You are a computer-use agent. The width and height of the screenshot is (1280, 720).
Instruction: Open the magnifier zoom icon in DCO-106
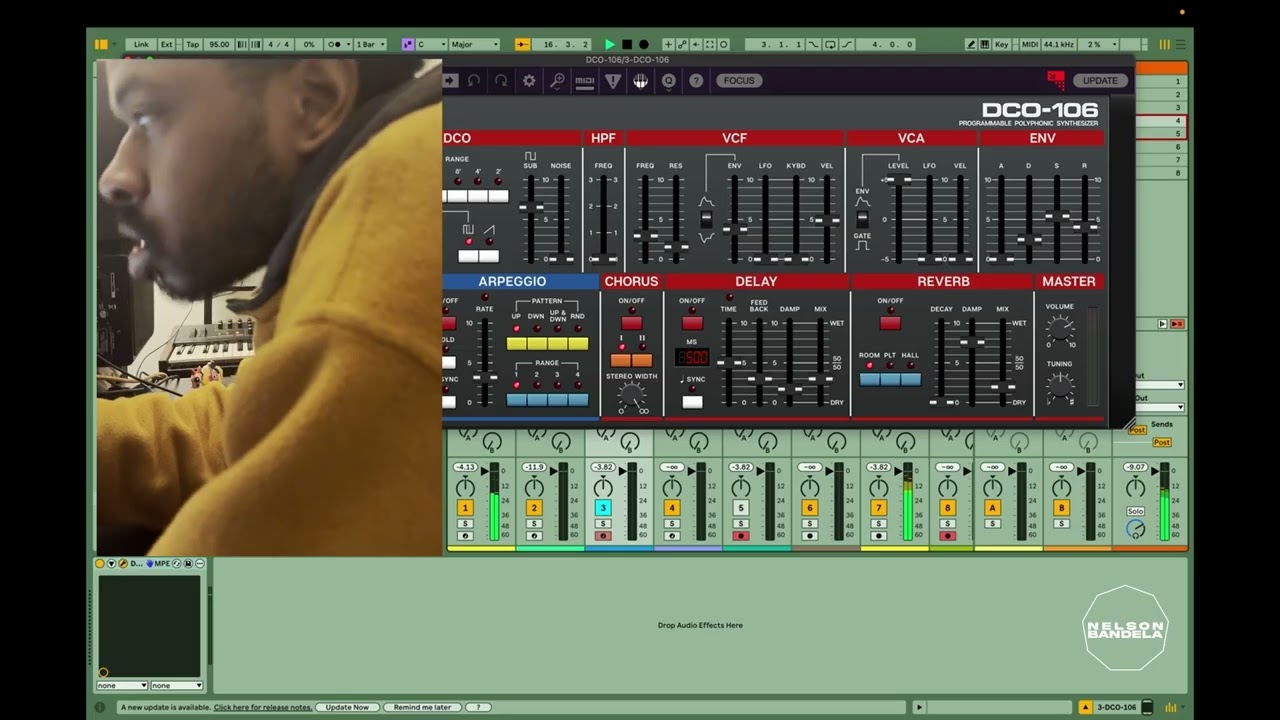coord(557,81)
